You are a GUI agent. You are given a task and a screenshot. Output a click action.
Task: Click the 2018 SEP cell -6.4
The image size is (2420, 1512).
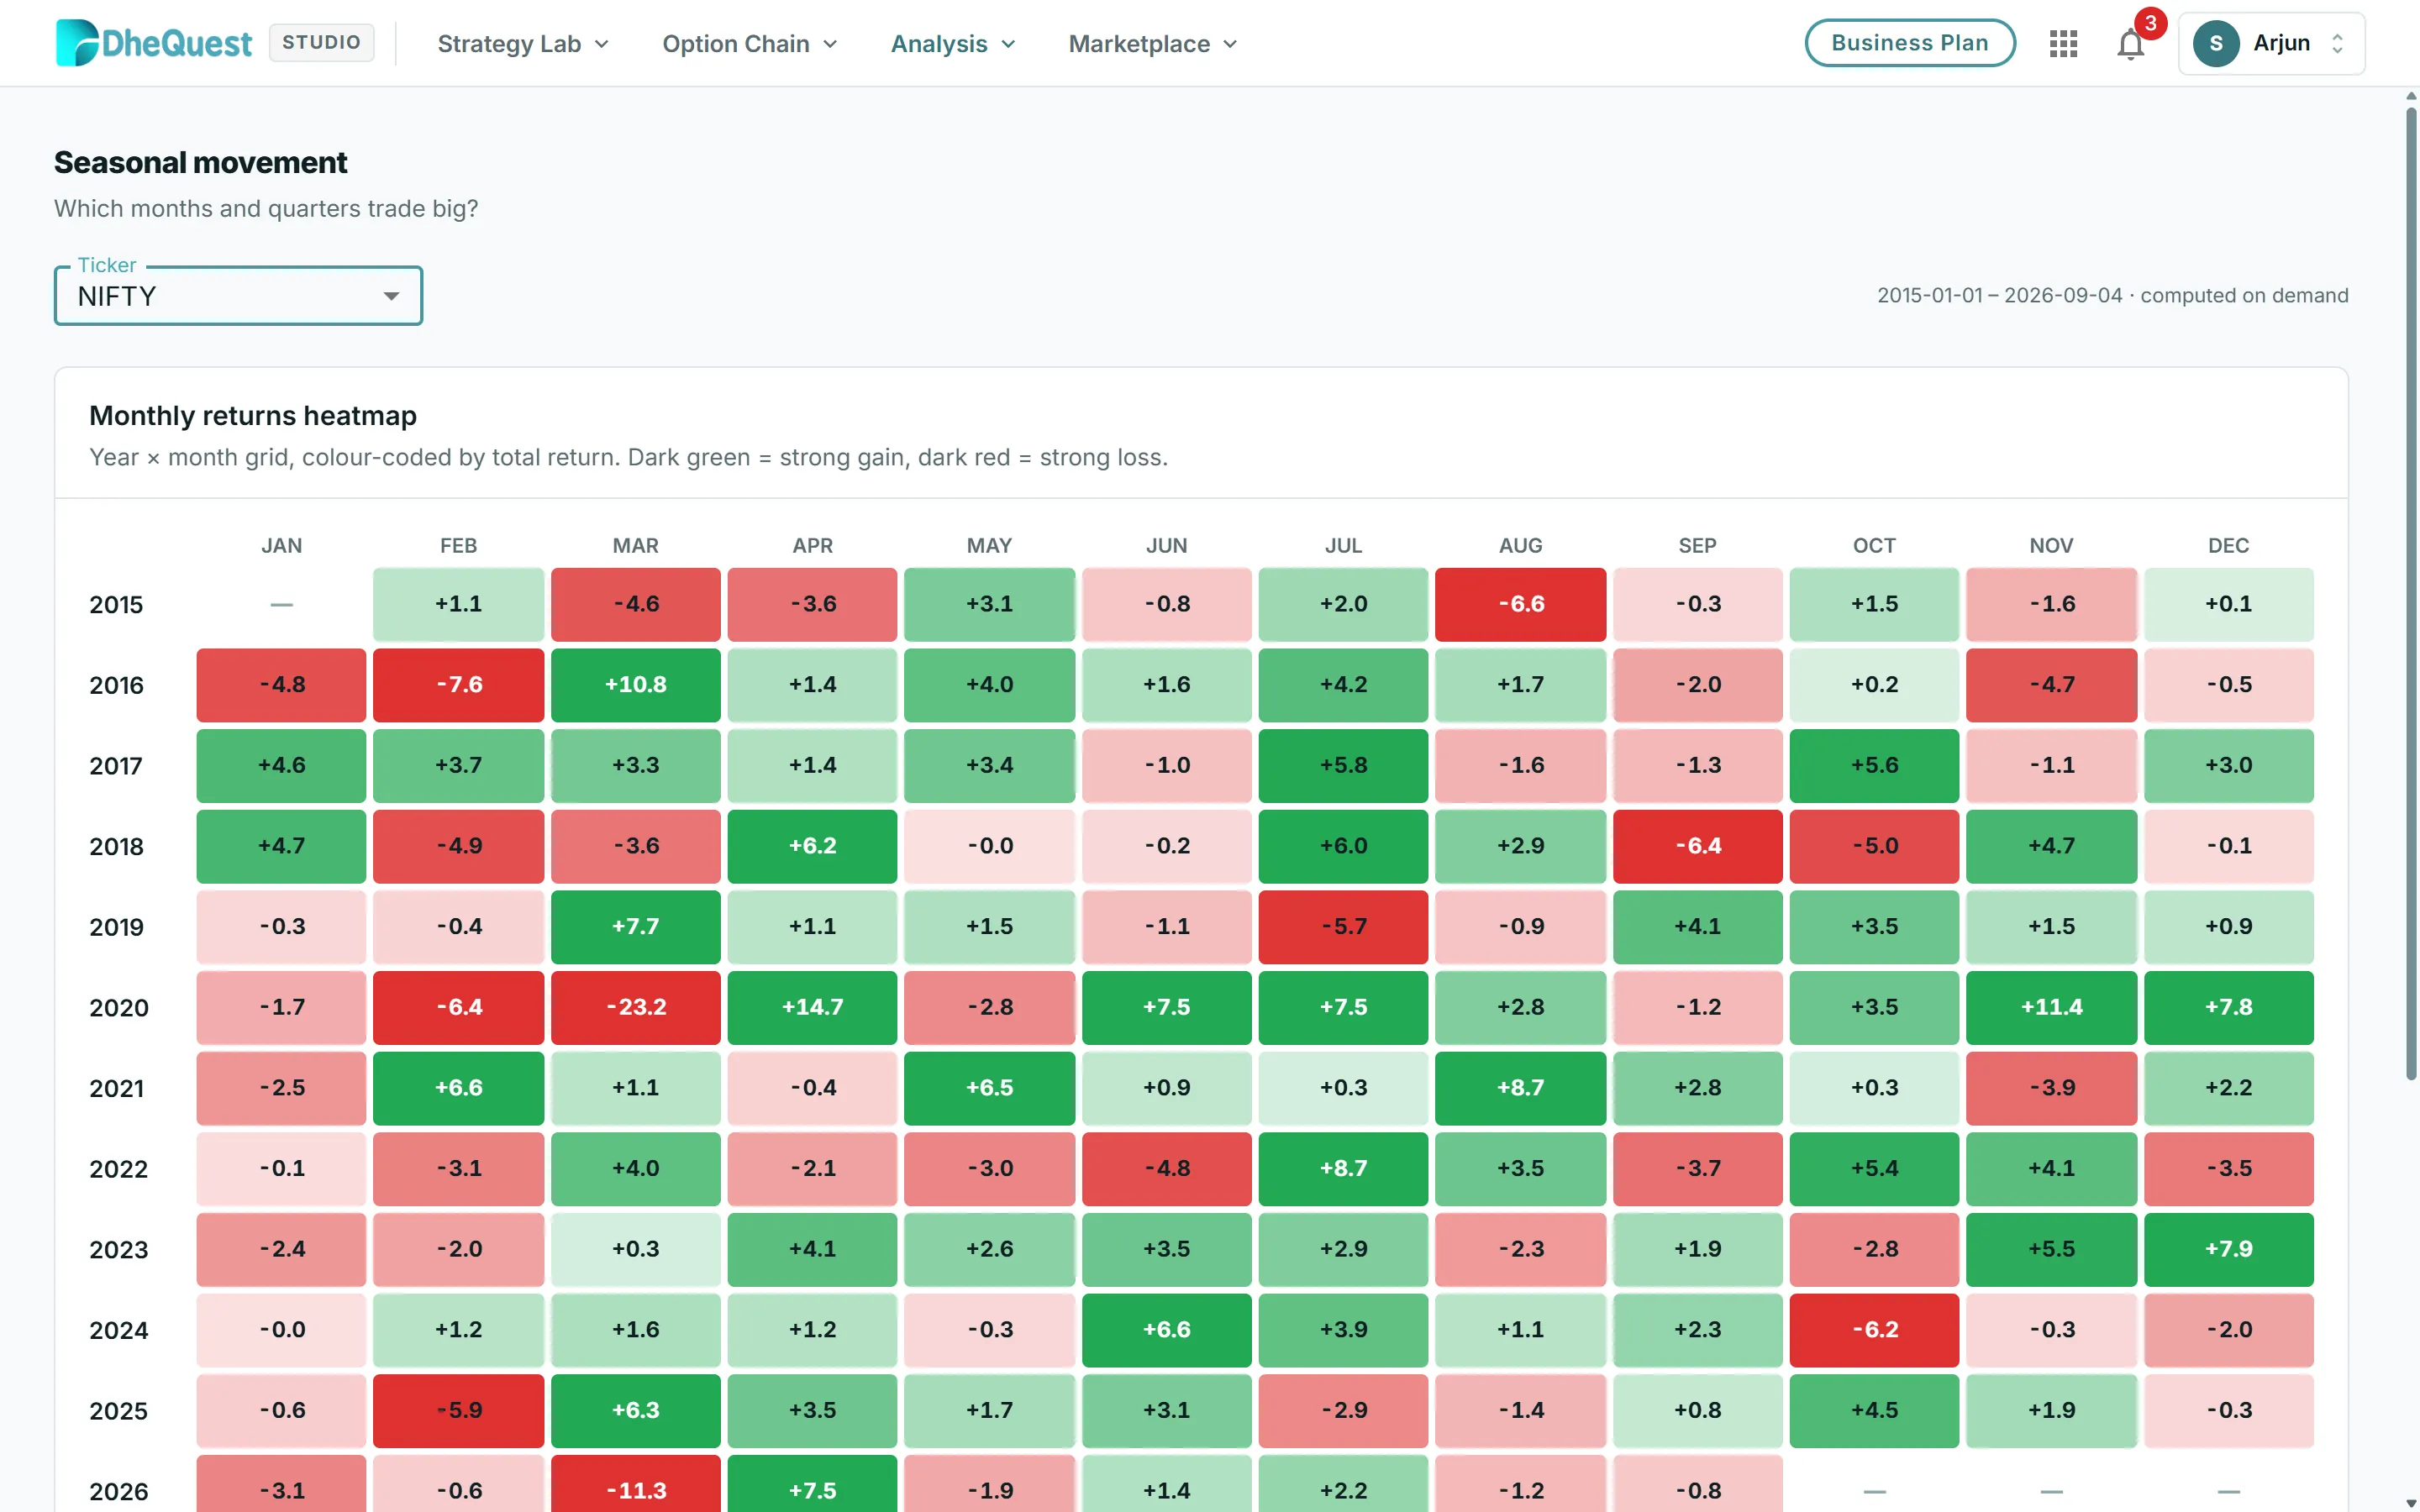tap(1697, 846)
